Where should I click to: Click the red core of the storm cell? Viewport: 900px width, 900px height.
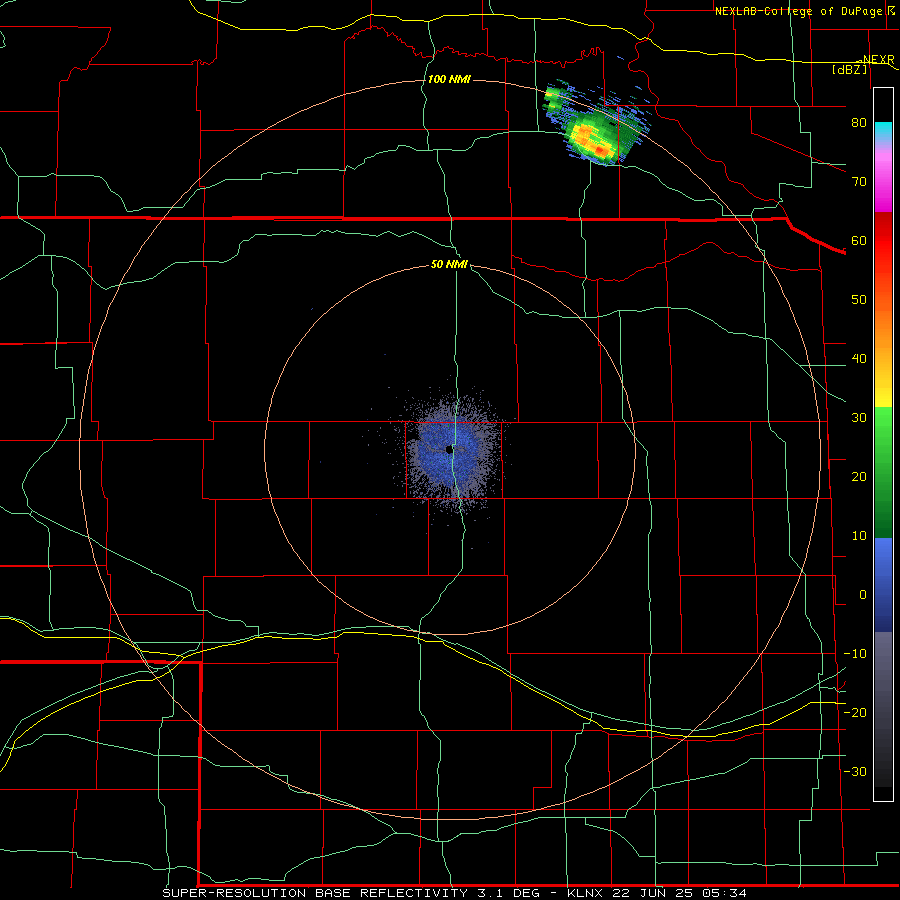click(x=600, y=150)
